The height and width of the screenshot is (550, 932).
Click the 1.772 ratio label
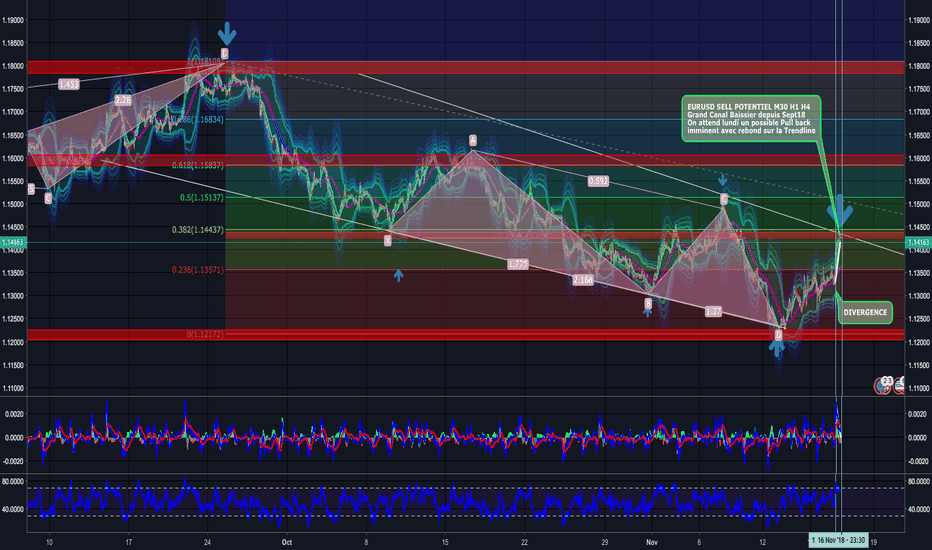point(518,264)
